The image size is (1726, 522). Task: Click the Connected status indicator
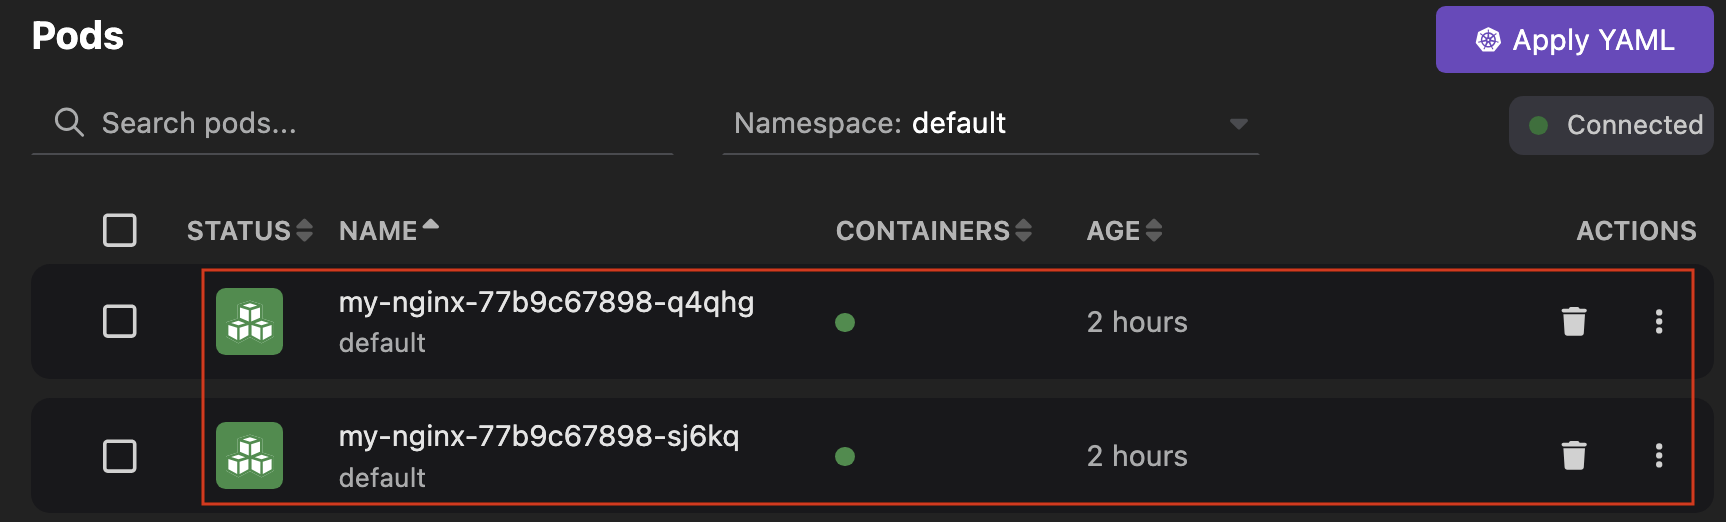[1611, 125]
